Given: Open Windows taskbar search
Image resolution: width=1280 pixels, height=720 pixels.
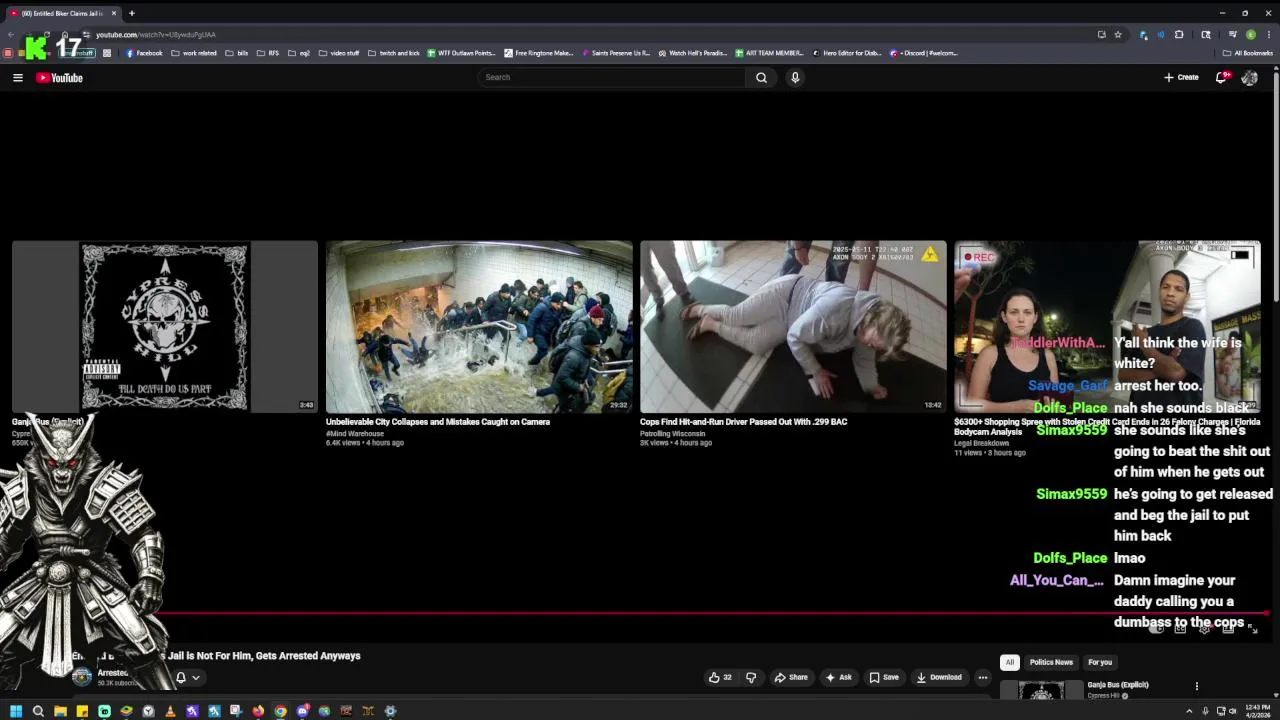Looking at the screenshot, I should (38, 711).
